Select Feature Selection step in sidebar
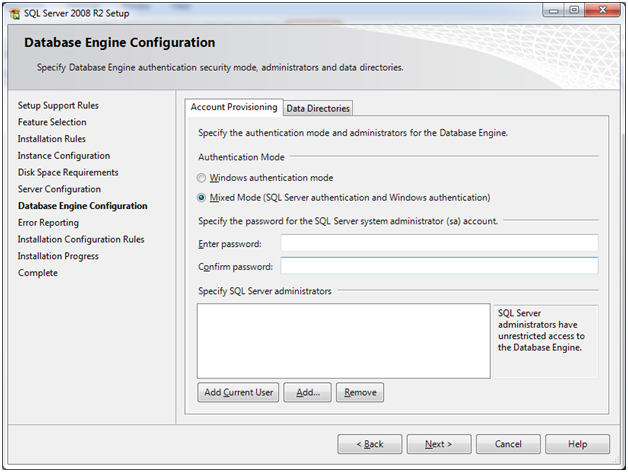Viewport: 628px width, 472px height. tap(52, 122)
